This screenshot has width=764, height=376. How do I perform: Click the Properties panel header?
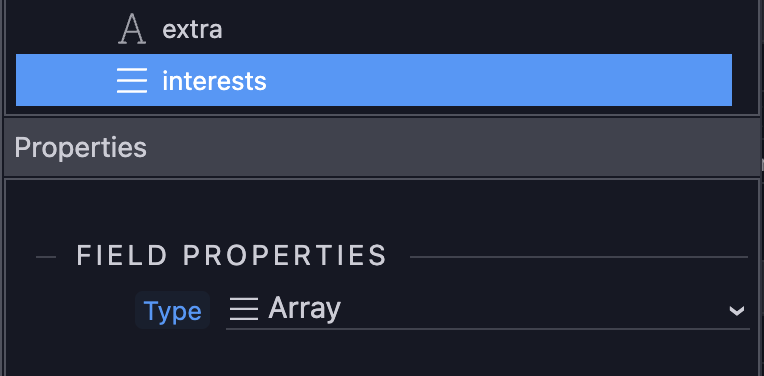pyautogui.click(x=382, y=147)
